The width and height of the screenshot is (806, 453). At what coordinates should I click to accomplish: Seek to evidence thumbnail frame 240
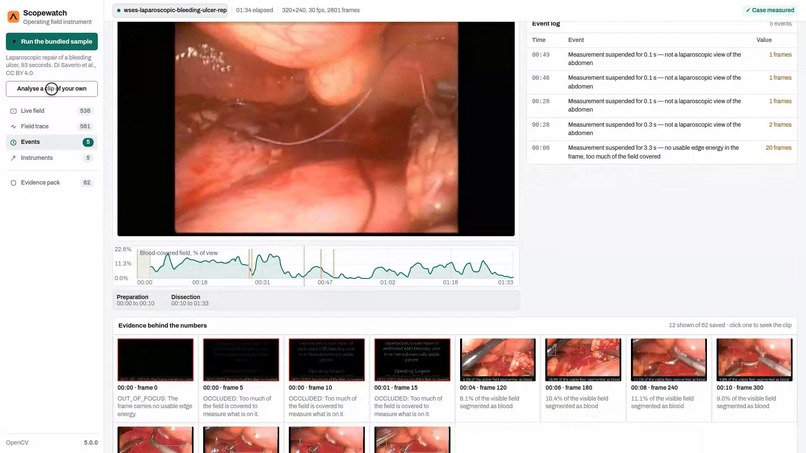click(x=669, y=360)
